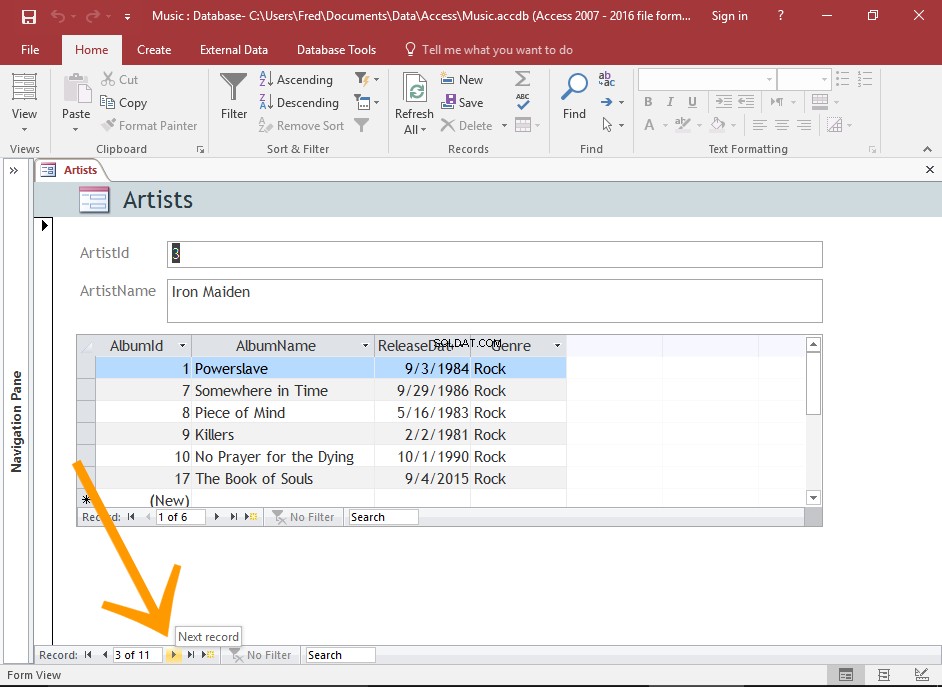Screen dimensions: 942x687
Task: Toggle Bold formatting
Action: [648, 101]
